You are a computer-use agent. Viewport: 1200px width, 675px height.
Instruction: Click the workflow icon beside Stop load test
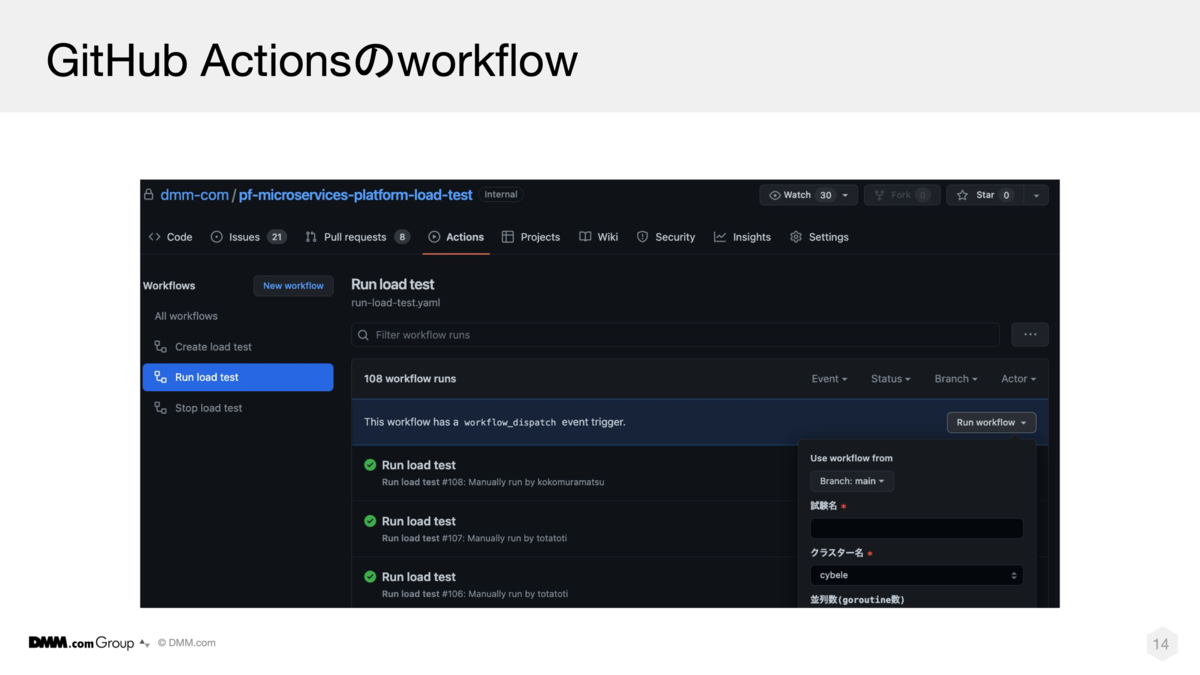160,408
